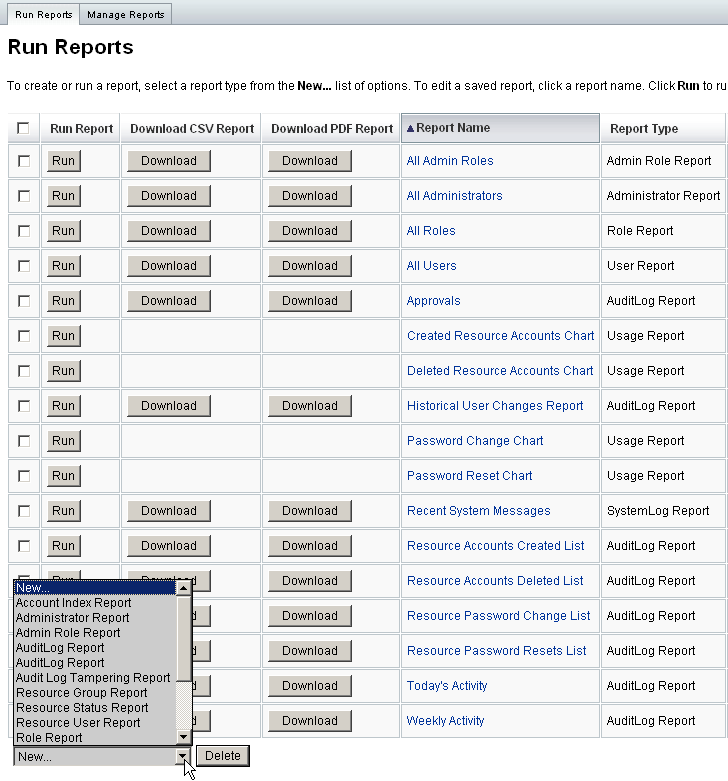Check the box for Password Change Chart row

coord(23,441)
